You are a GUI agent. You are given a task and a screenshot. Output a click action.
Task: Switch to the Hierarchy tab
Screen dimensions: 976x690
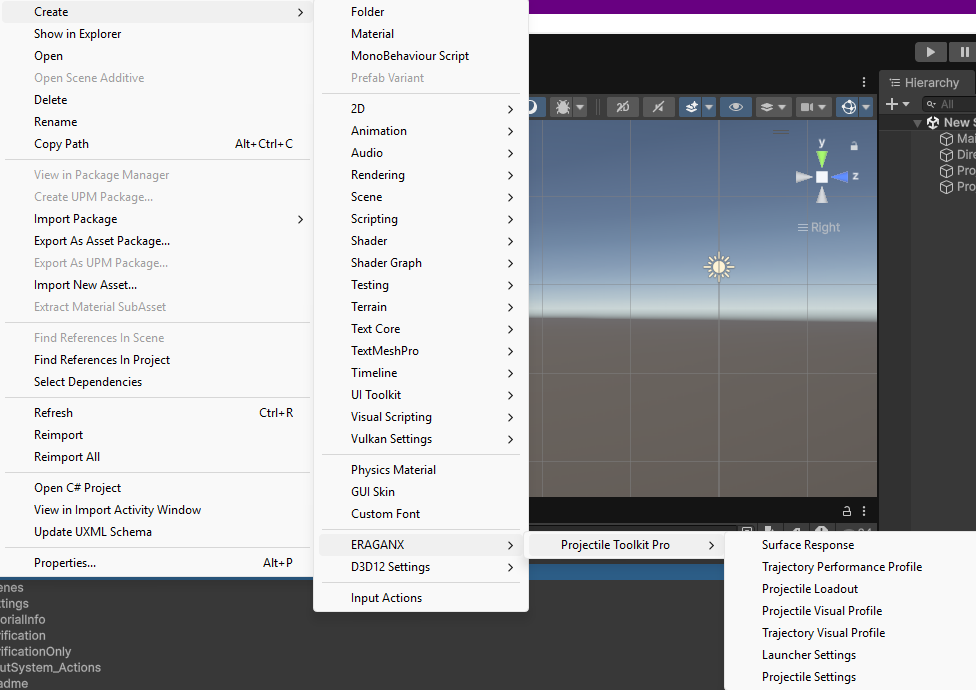(x=927, y=83)
